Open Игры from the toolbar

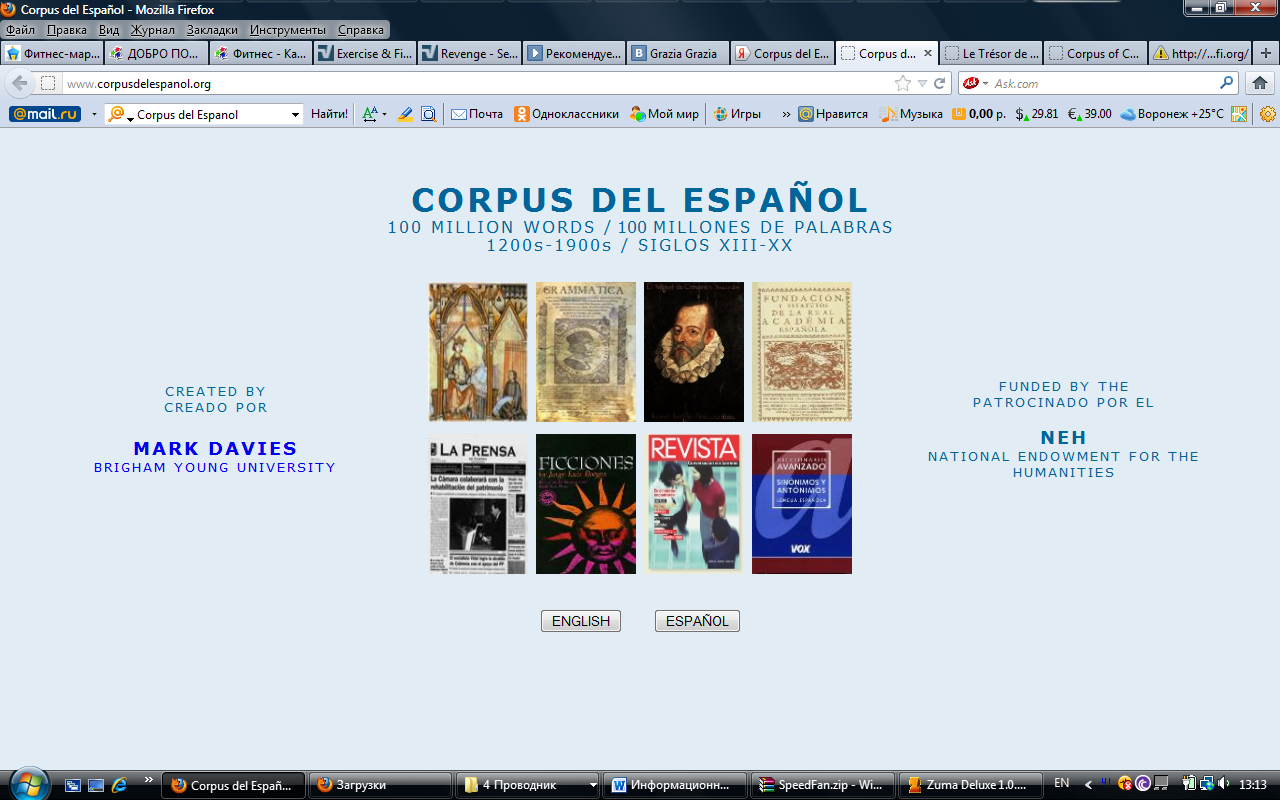(737, 114)
